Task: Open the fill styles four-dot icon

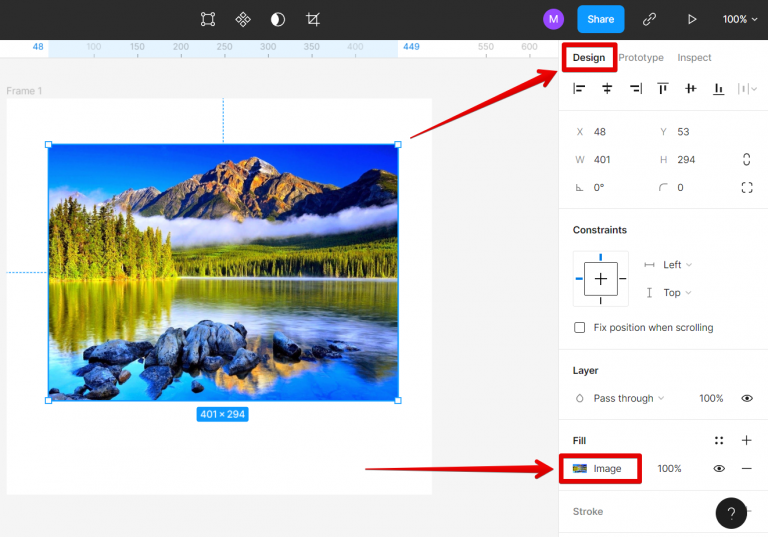Action: [718, 440]
